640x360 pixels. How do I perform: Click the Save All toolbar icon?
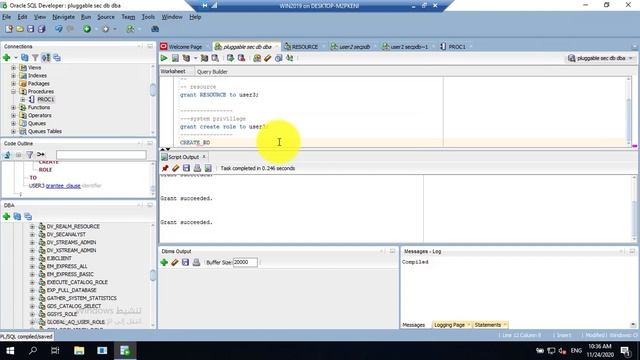click(x=42, y=29)
